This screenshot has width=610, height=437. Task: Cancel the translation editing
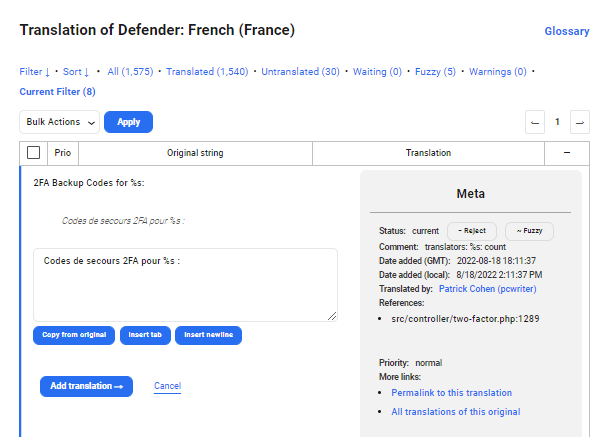pyautogui.click(x=167, y=386)
